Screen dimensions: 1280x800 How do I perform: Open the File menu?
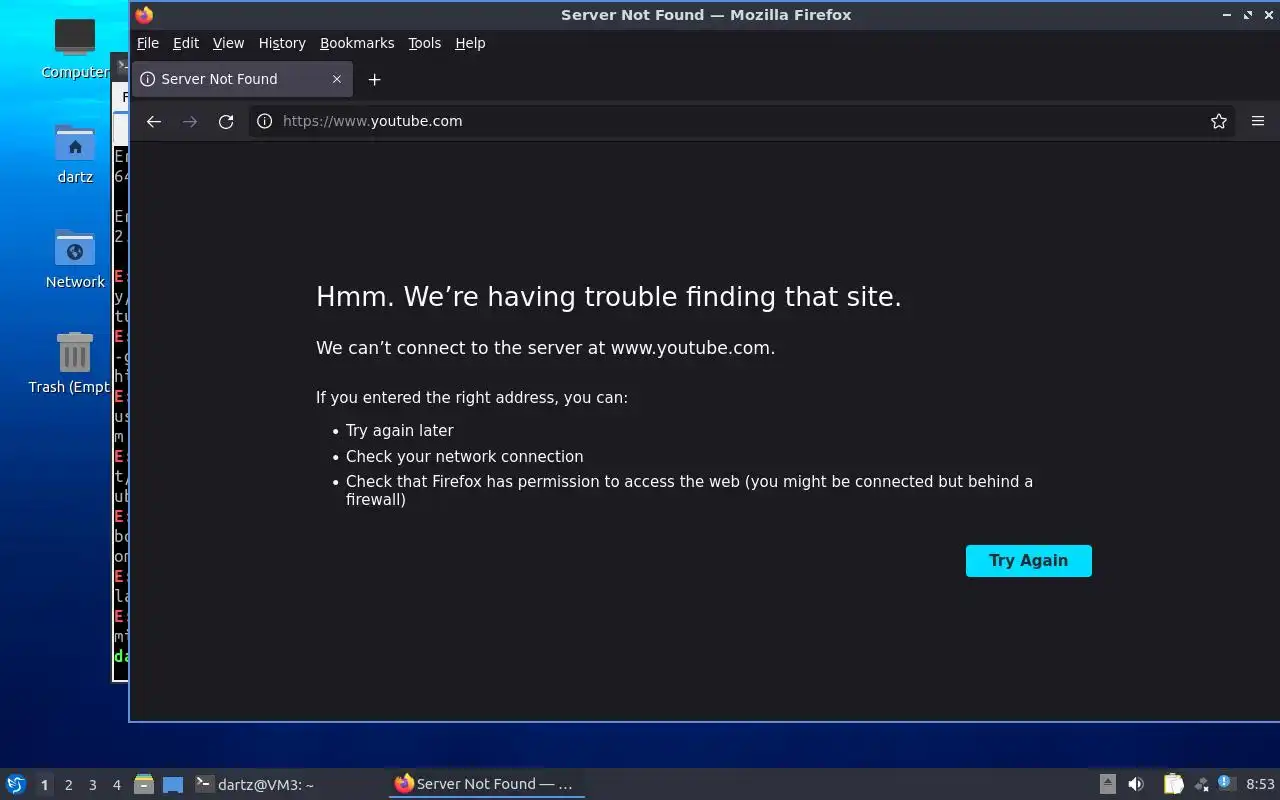coord(148,43)
